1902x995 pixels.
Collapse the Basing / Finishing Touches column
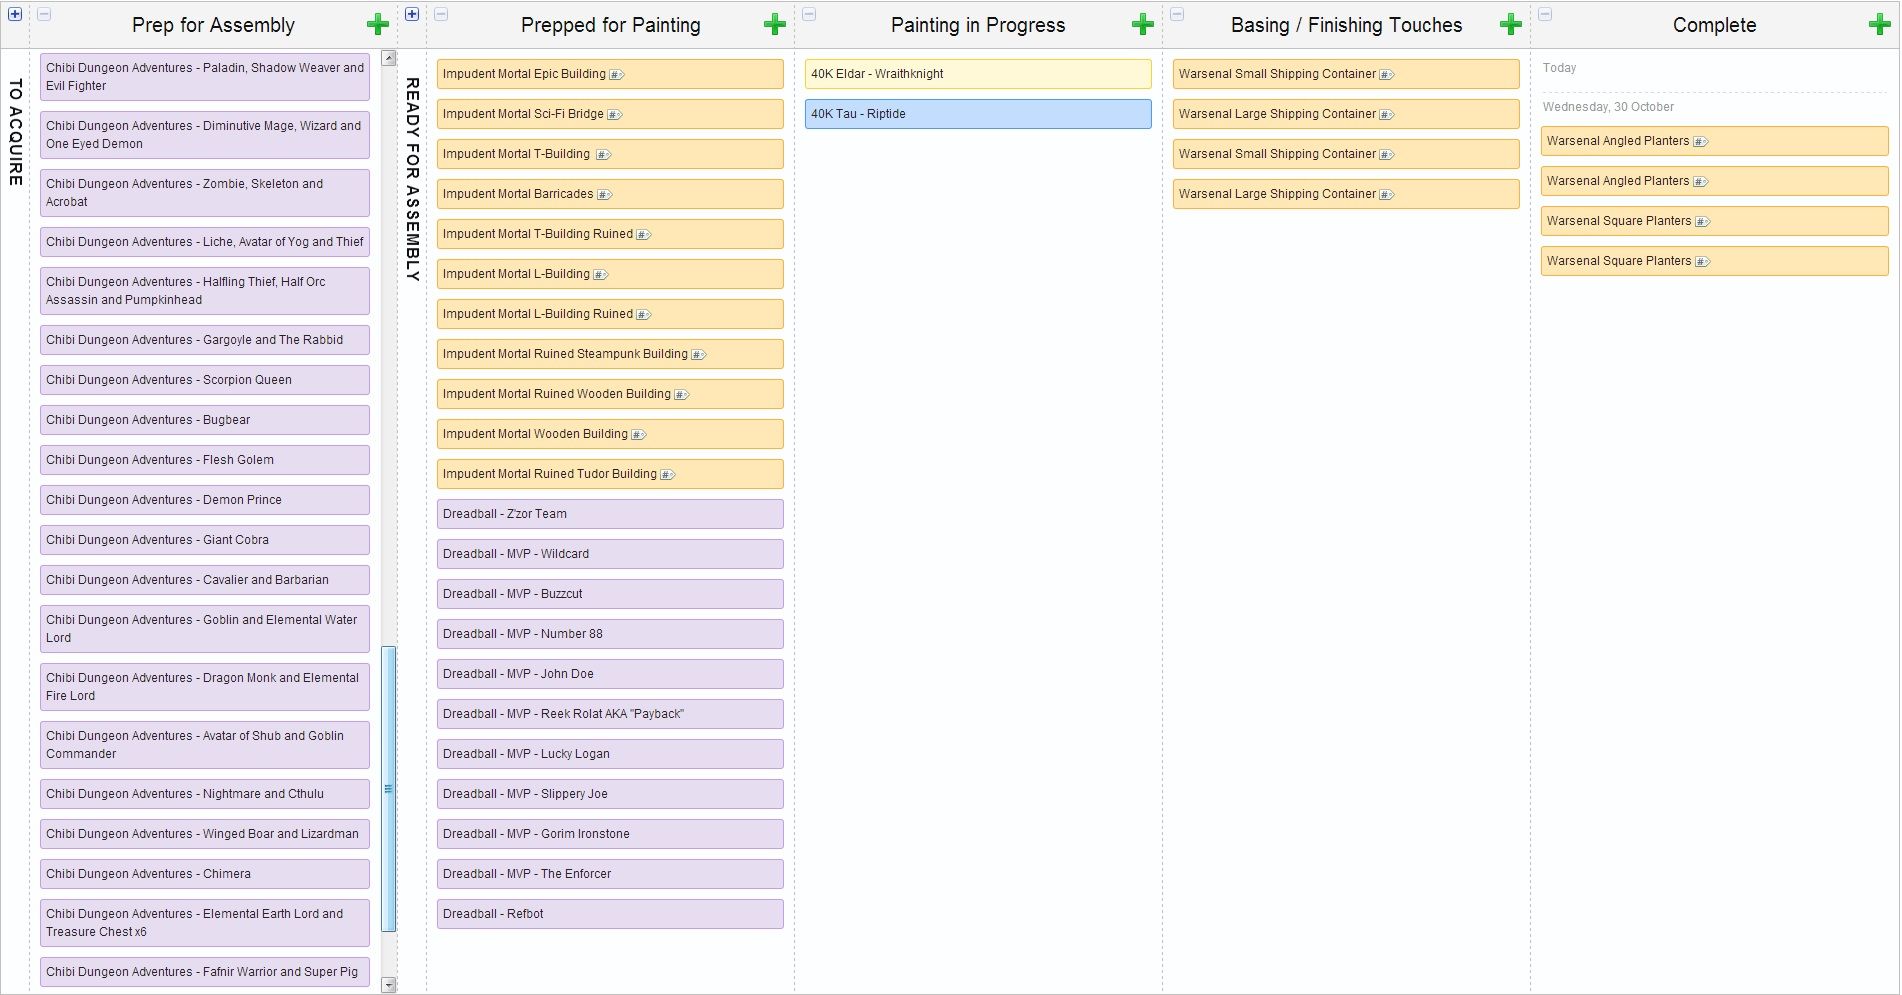1177,14
